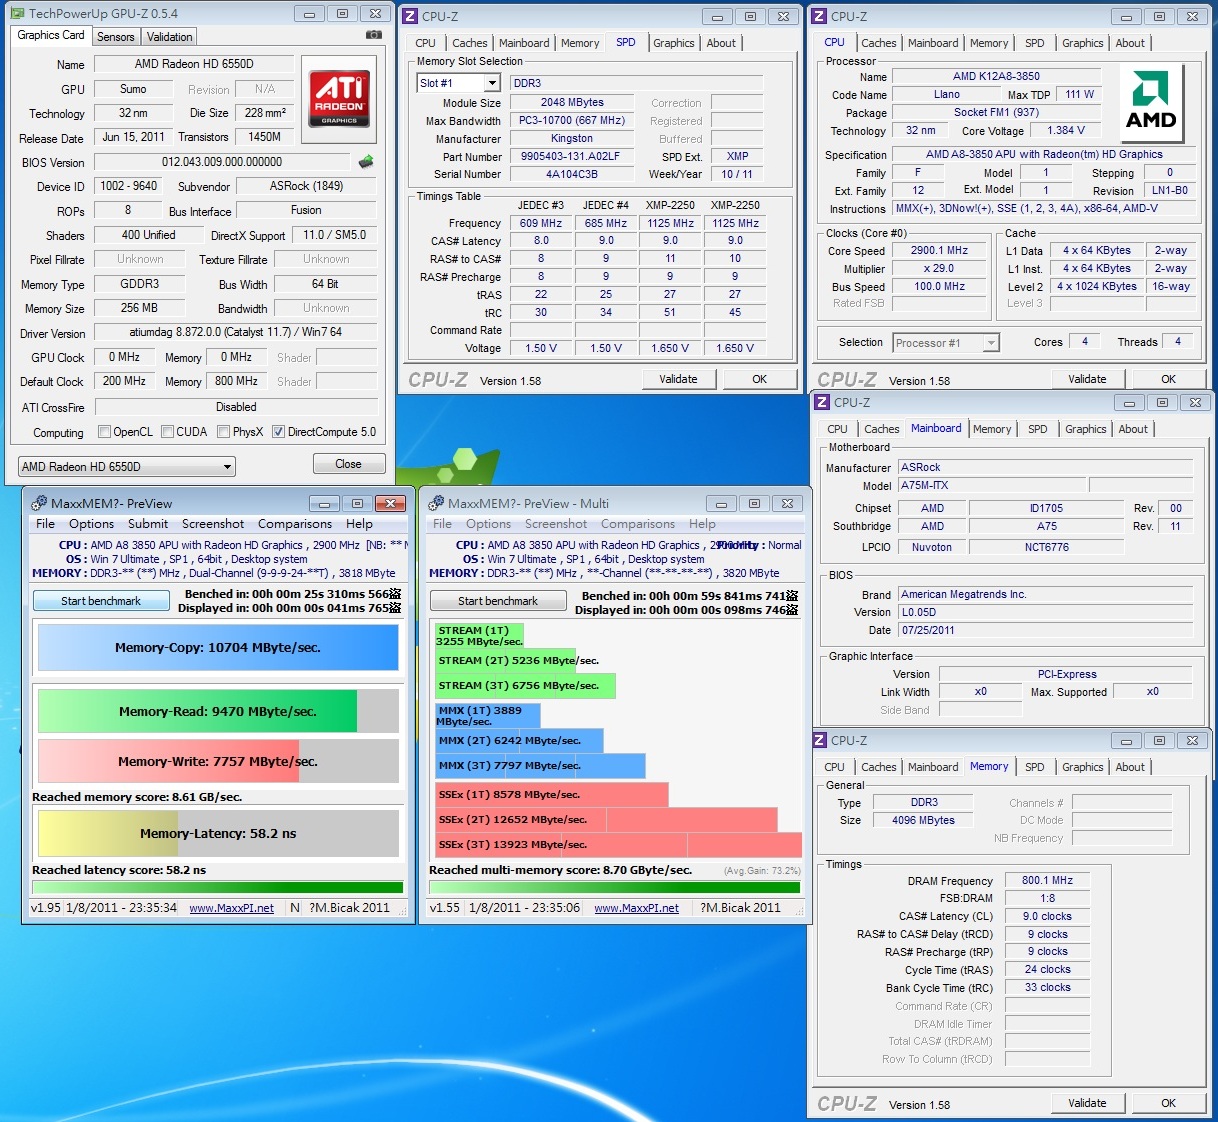Click the MaxxMEM PreView Multi title bar icon
Image resolution: width=1218 pixels, height=1122 pixels.
436,503
